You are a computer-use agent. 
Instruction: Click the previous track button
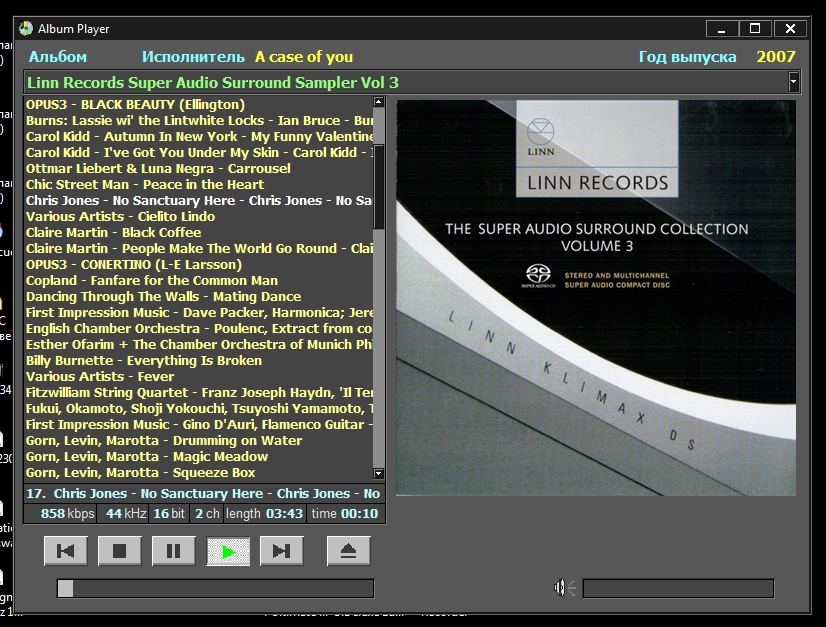click(x=65, y=551)
